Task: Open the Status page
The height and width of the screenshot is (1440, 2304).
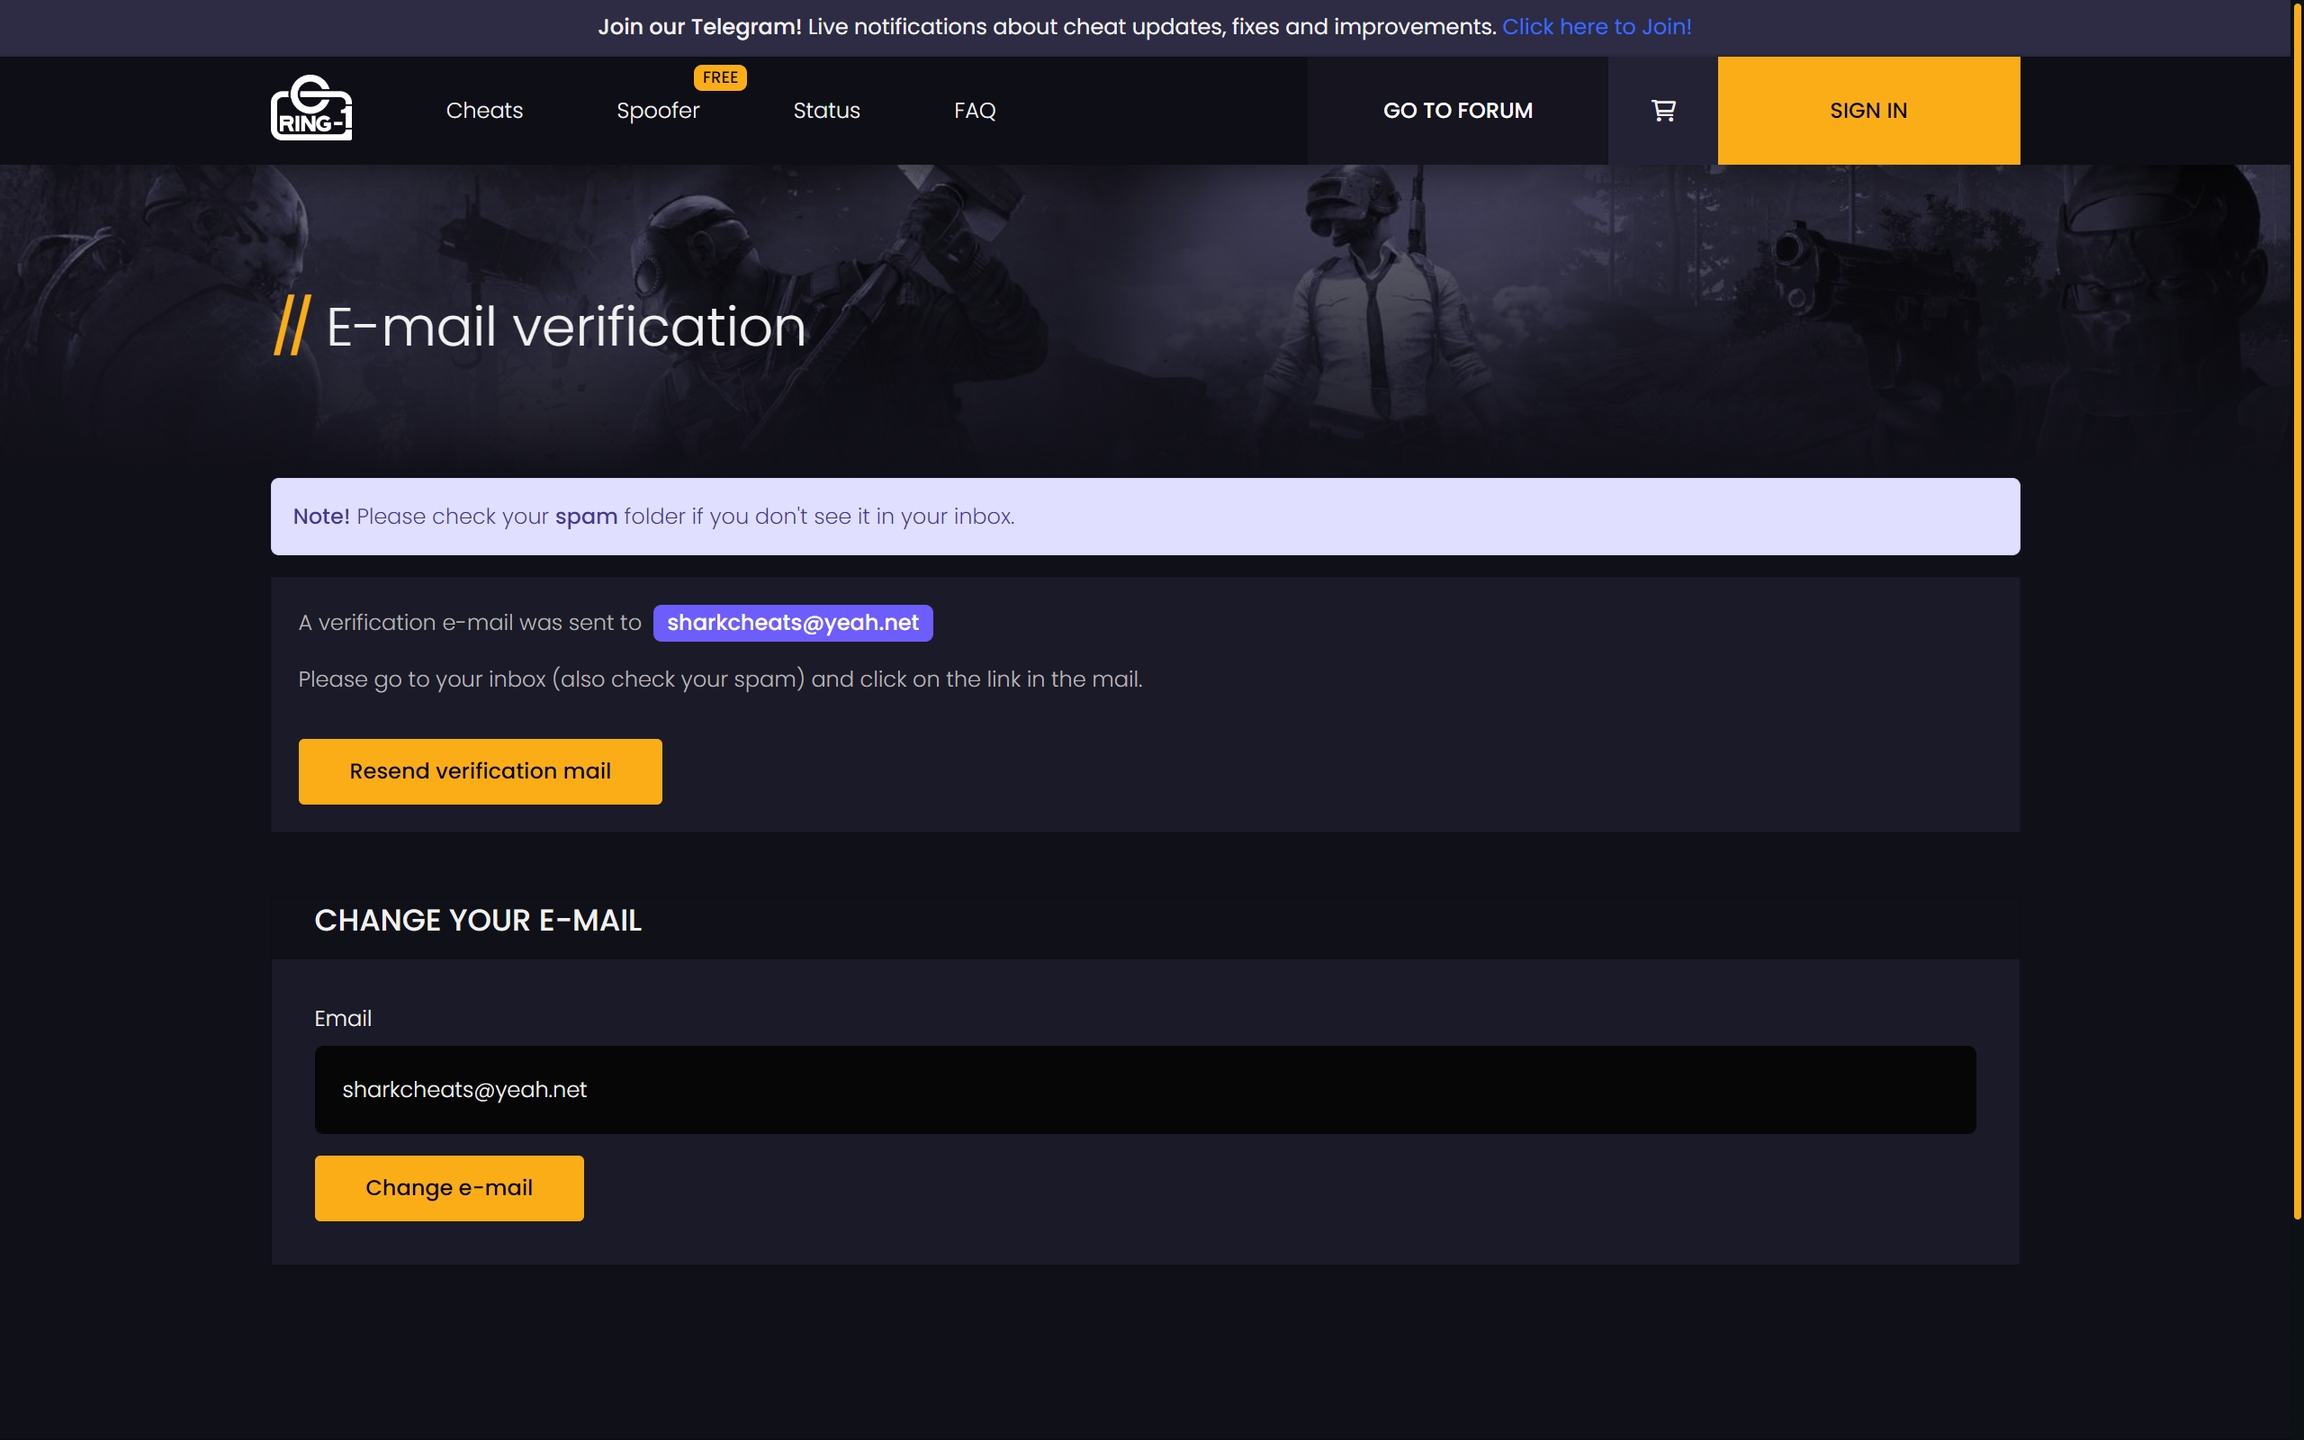Action: tap(826, 110)
